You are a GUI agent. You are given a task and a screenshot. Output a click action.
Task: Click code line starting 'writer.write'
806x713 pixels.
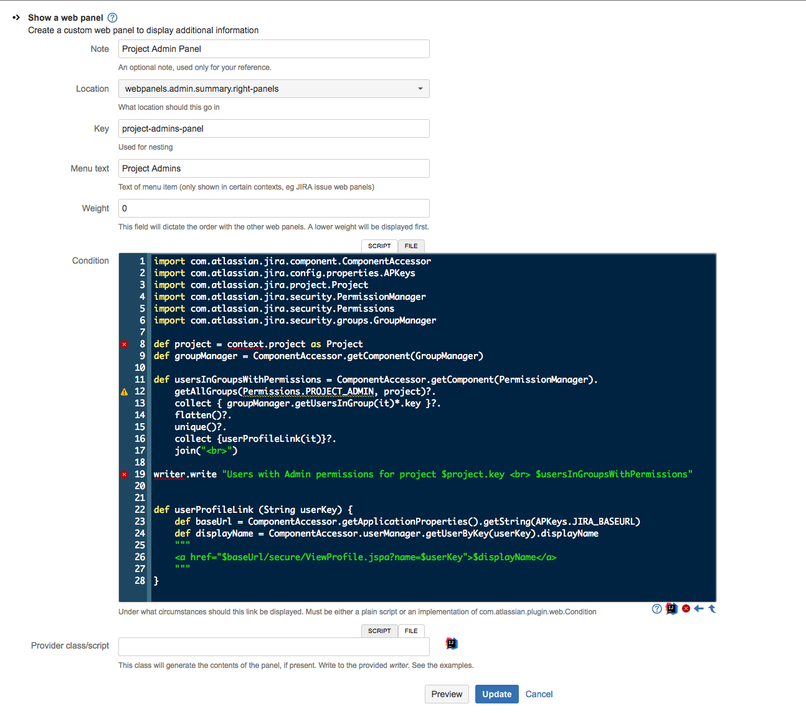coord(423,474)
